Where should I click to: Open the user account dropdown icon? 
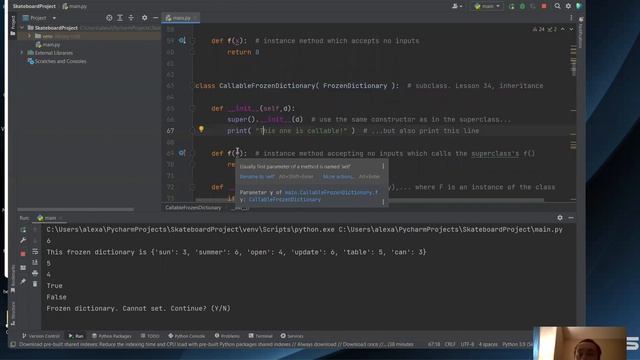(457, 6)
